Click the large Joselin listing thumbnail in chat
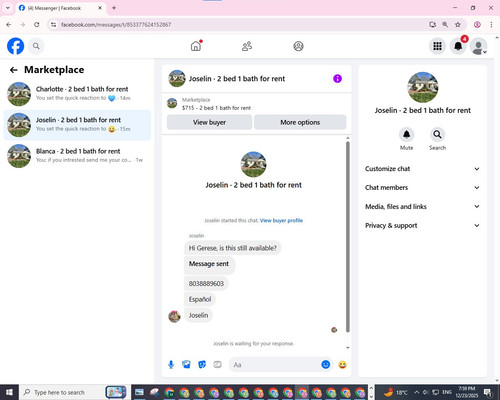Screen dimensions: 500x400 coord(253,164)
